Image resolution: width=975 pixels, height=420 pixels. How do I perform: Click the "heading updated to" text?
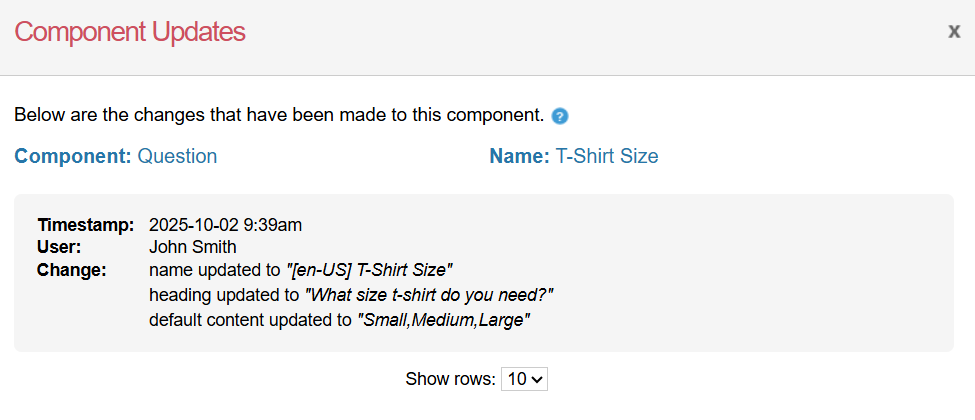click(224, 295)
